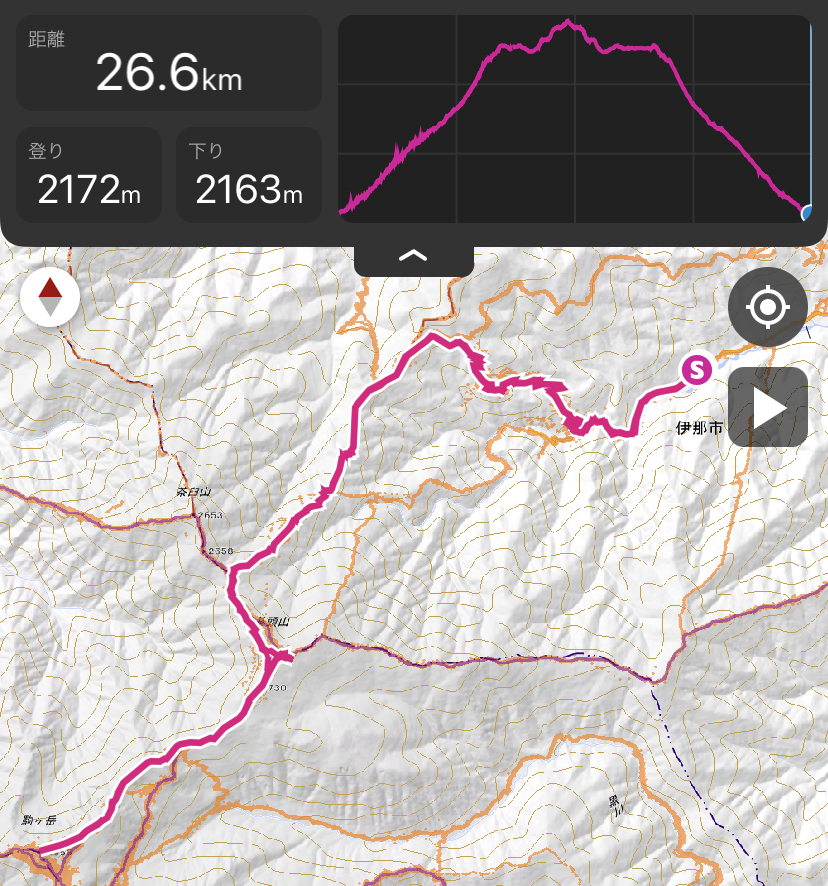
Task: Start route playback with play button
Action: [x=768, y=407]
